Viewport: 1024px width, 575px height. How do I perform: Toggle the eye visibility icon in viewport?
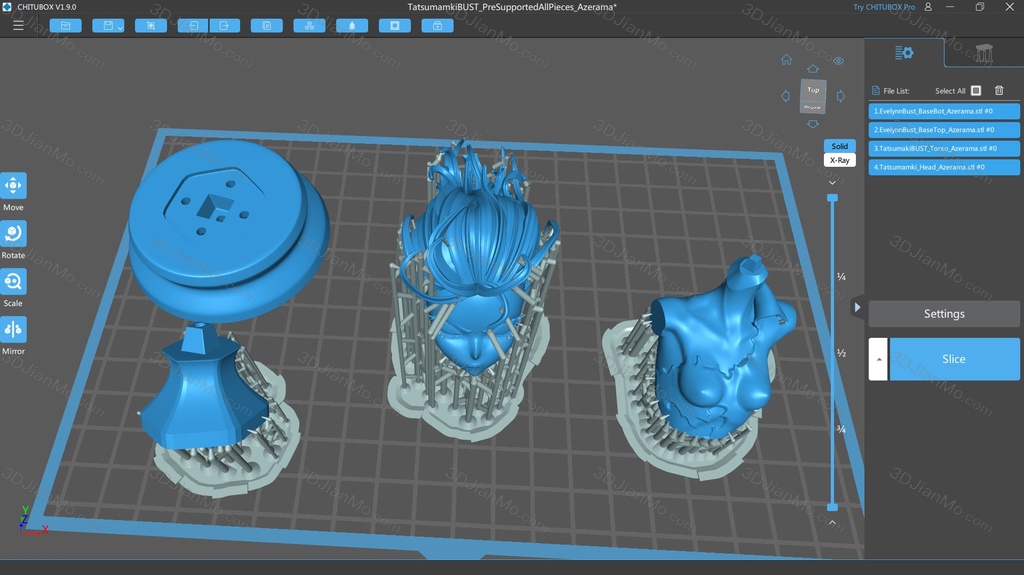(839, 61)
